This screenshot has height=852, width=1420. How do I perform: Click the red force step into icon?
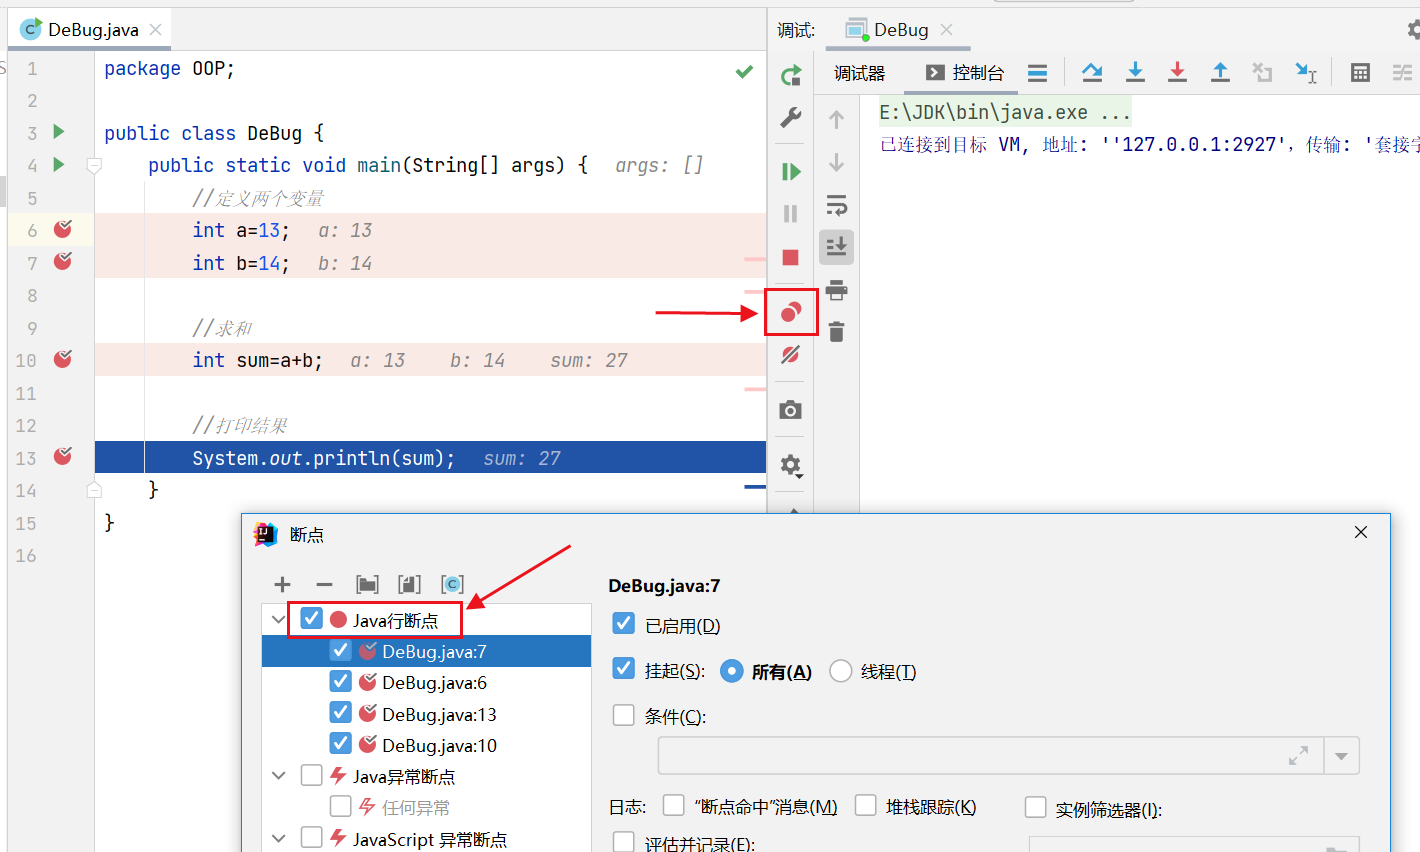[x=1177, y=72]
